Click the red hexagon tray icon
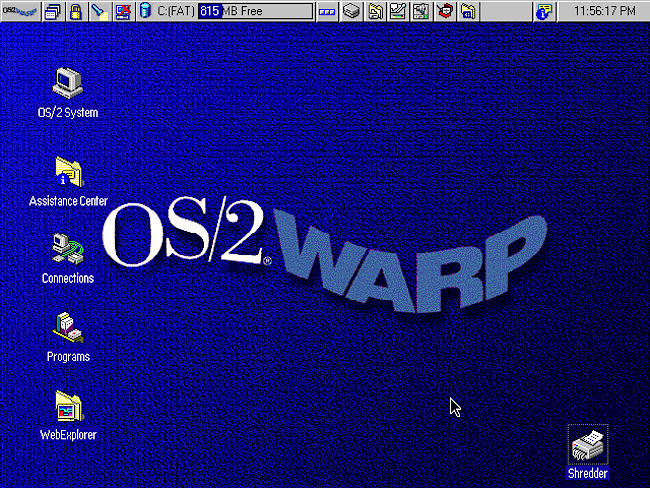 (x=444, y=11)
